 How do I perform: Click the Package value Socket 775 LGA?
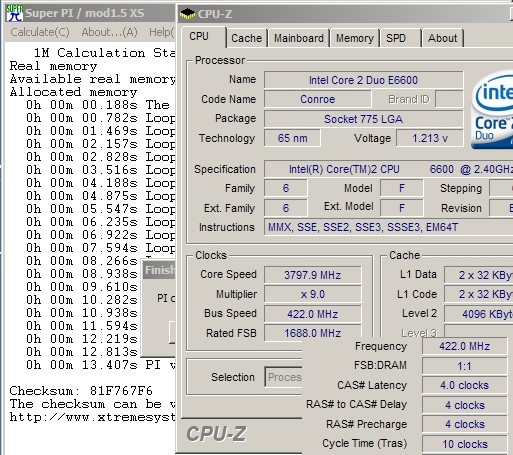[363, 119]
